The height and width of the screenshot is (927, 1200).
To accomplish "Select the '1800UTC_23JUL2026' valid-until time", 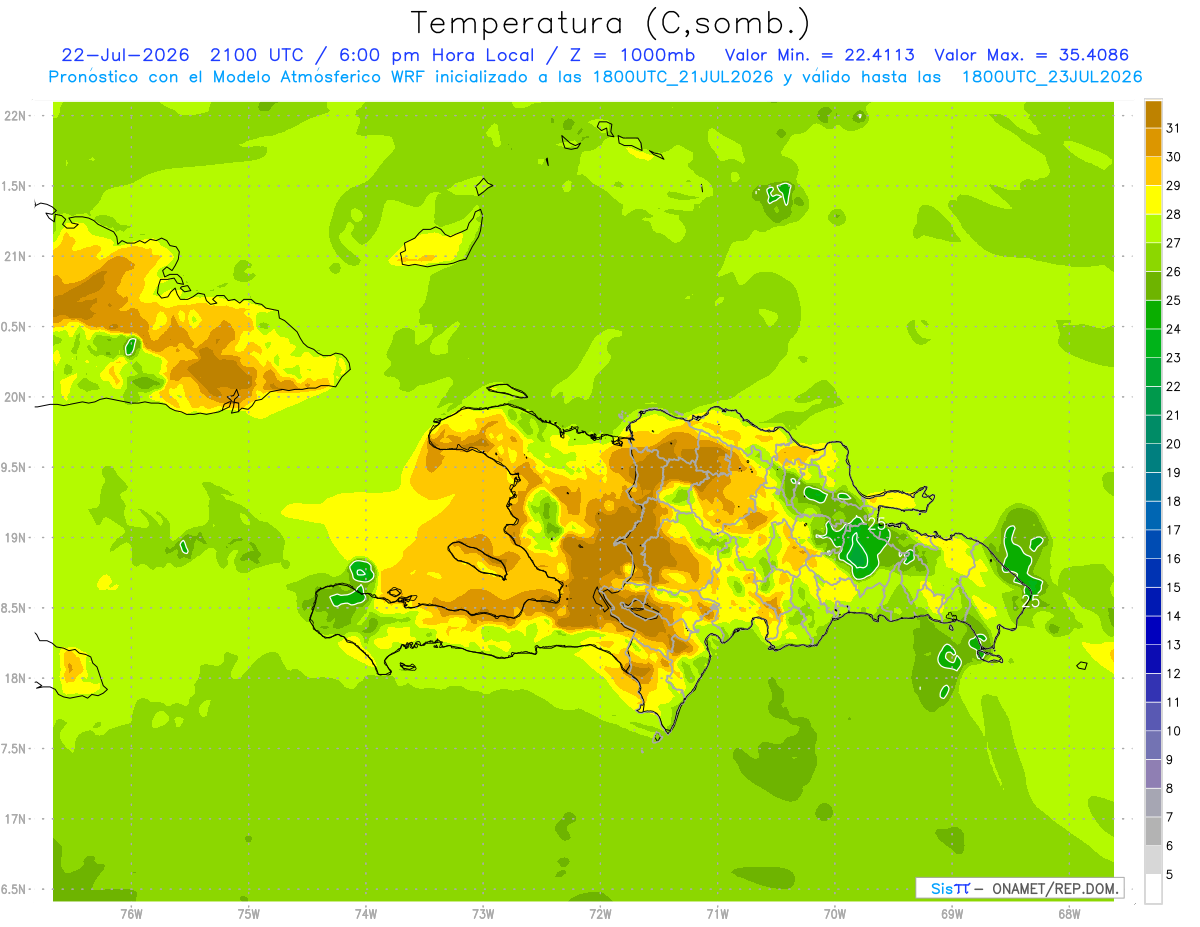I will 1052,77.
